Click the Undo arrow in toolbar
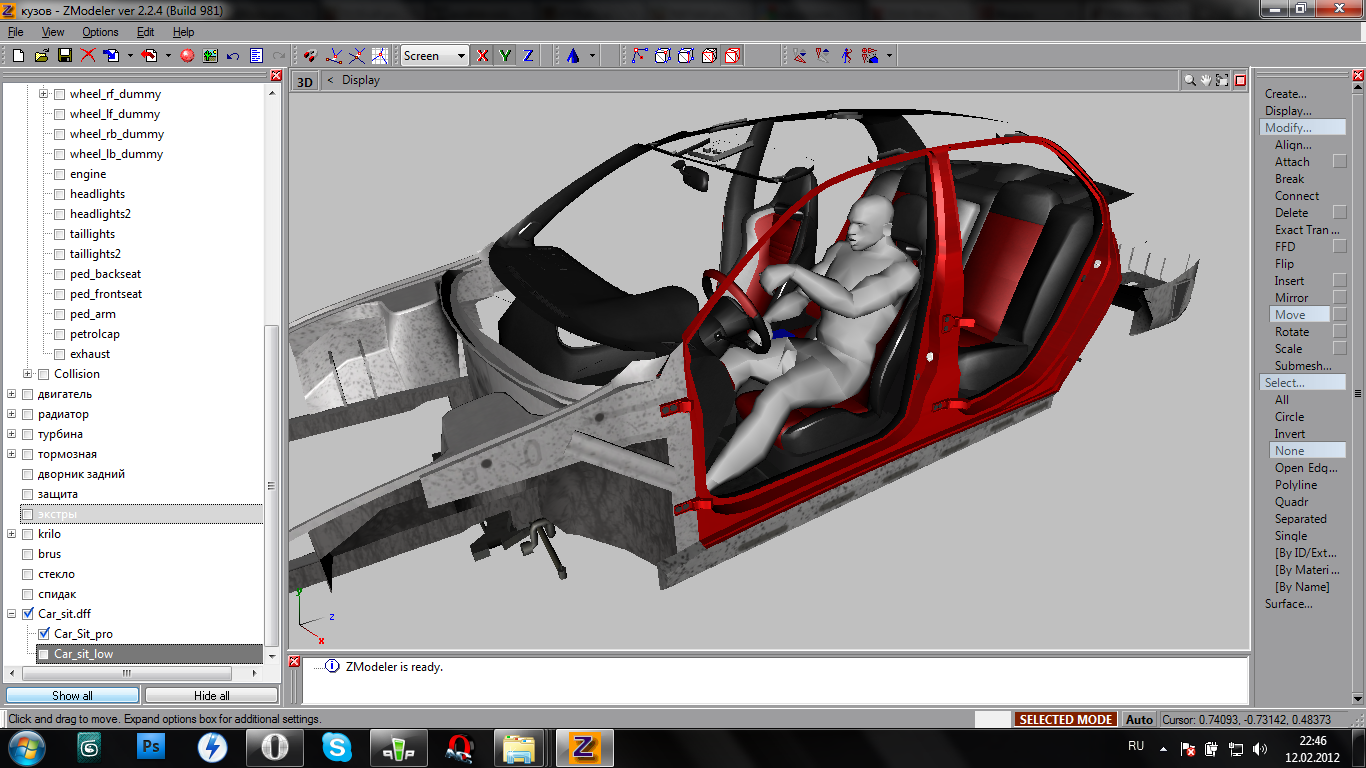The image size is (1366, 768). [233, 56]
